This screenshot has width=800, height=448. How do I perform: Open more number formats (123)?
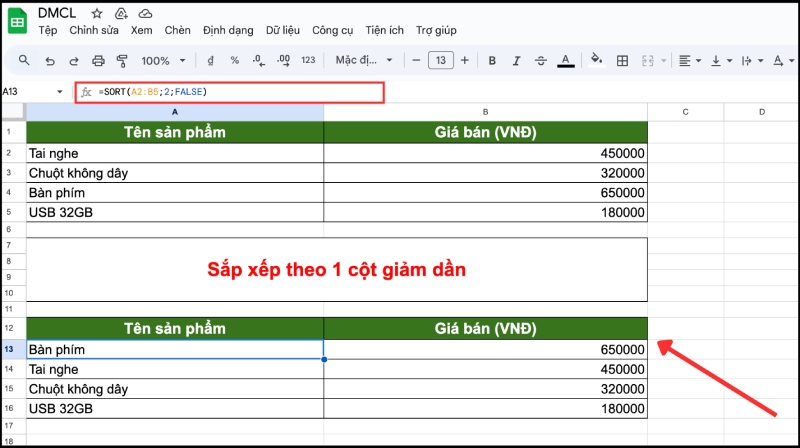pos(308,60)
